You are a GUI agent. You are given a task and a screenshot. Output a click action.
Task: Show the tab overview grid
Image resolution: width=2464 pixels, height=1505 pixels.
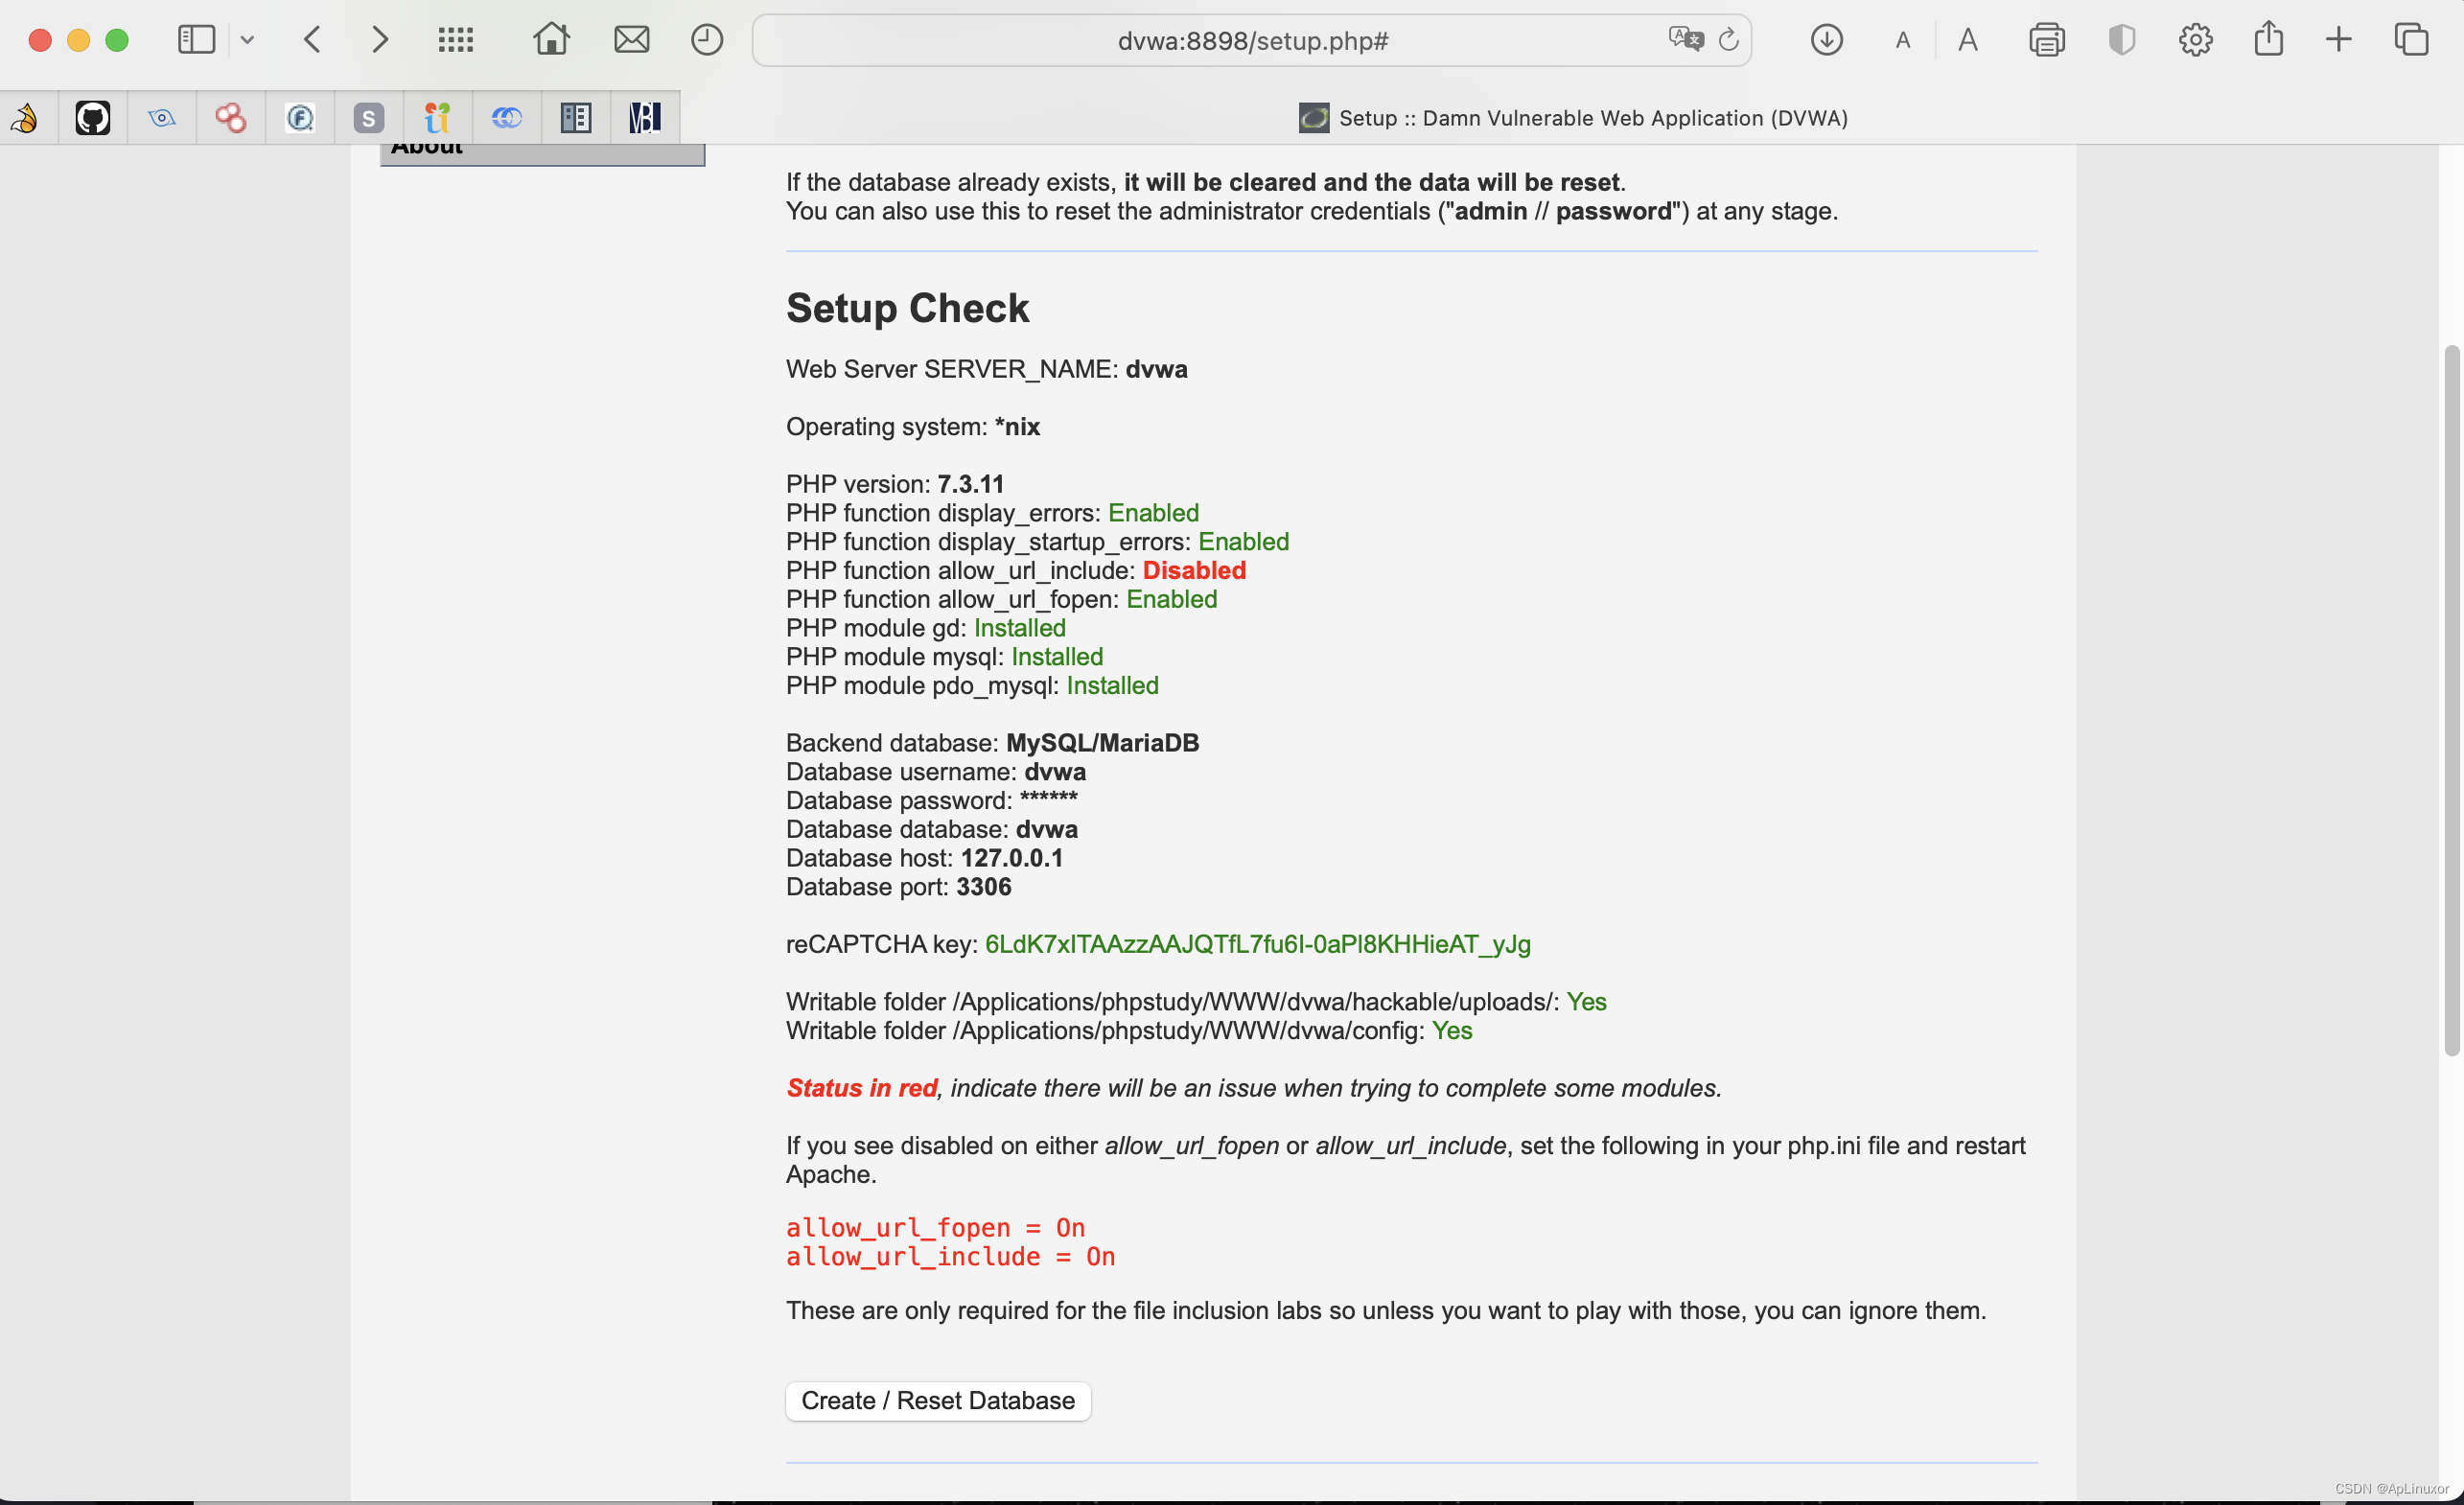click(x=2411, y=40)
